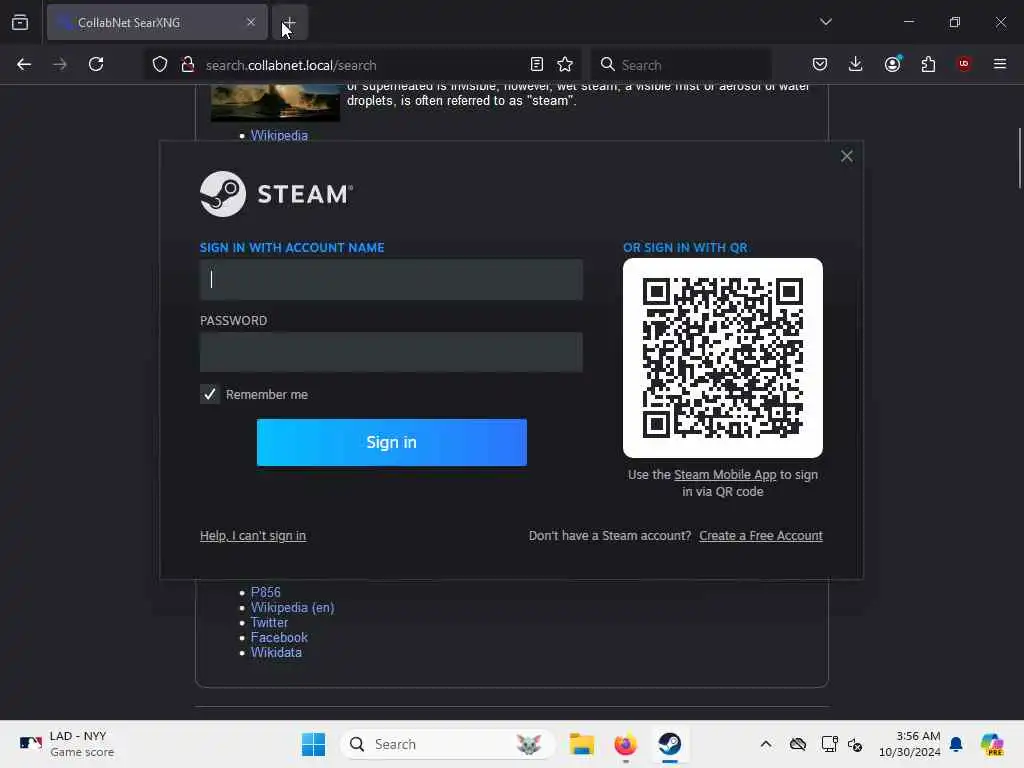
Task: Click the Steam password field
Action: coord(391,352)
